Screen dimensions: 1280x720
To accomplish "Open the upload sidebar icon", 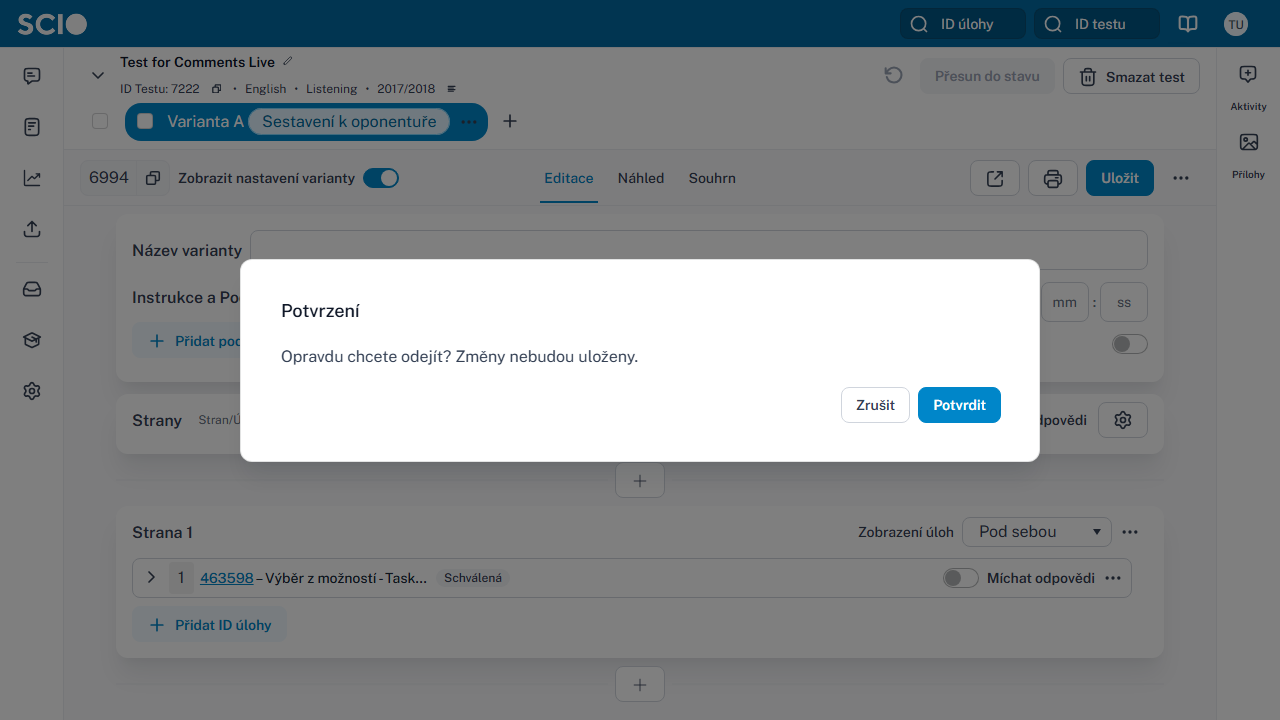I will pos(32,229).
